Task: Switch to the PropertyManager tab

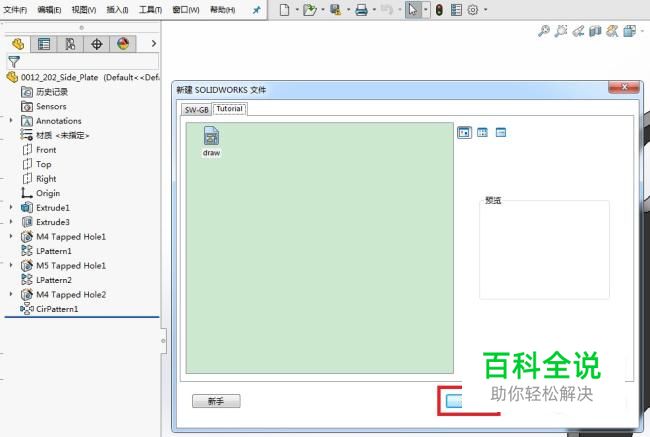Action: (x=44, y=44)
